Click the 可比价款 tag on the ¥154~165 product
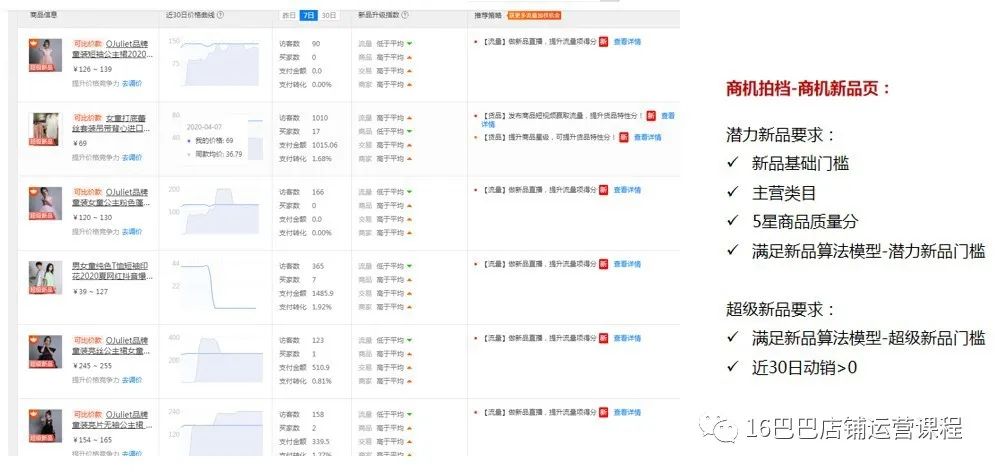 (88, 415)
